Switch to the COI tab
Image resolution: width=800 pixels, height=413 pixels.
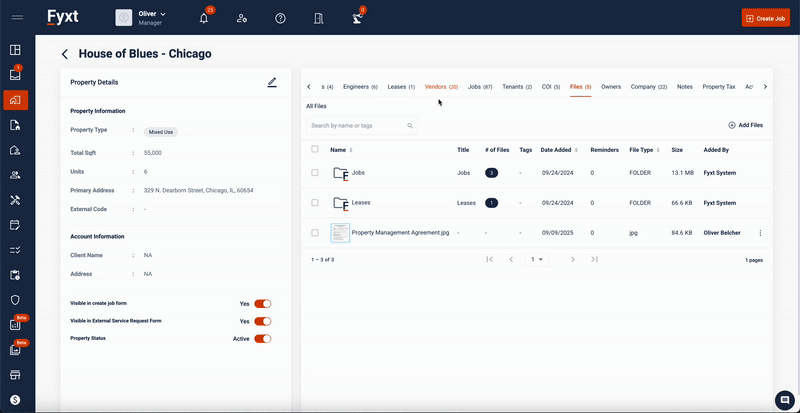[x=551, y=87]
